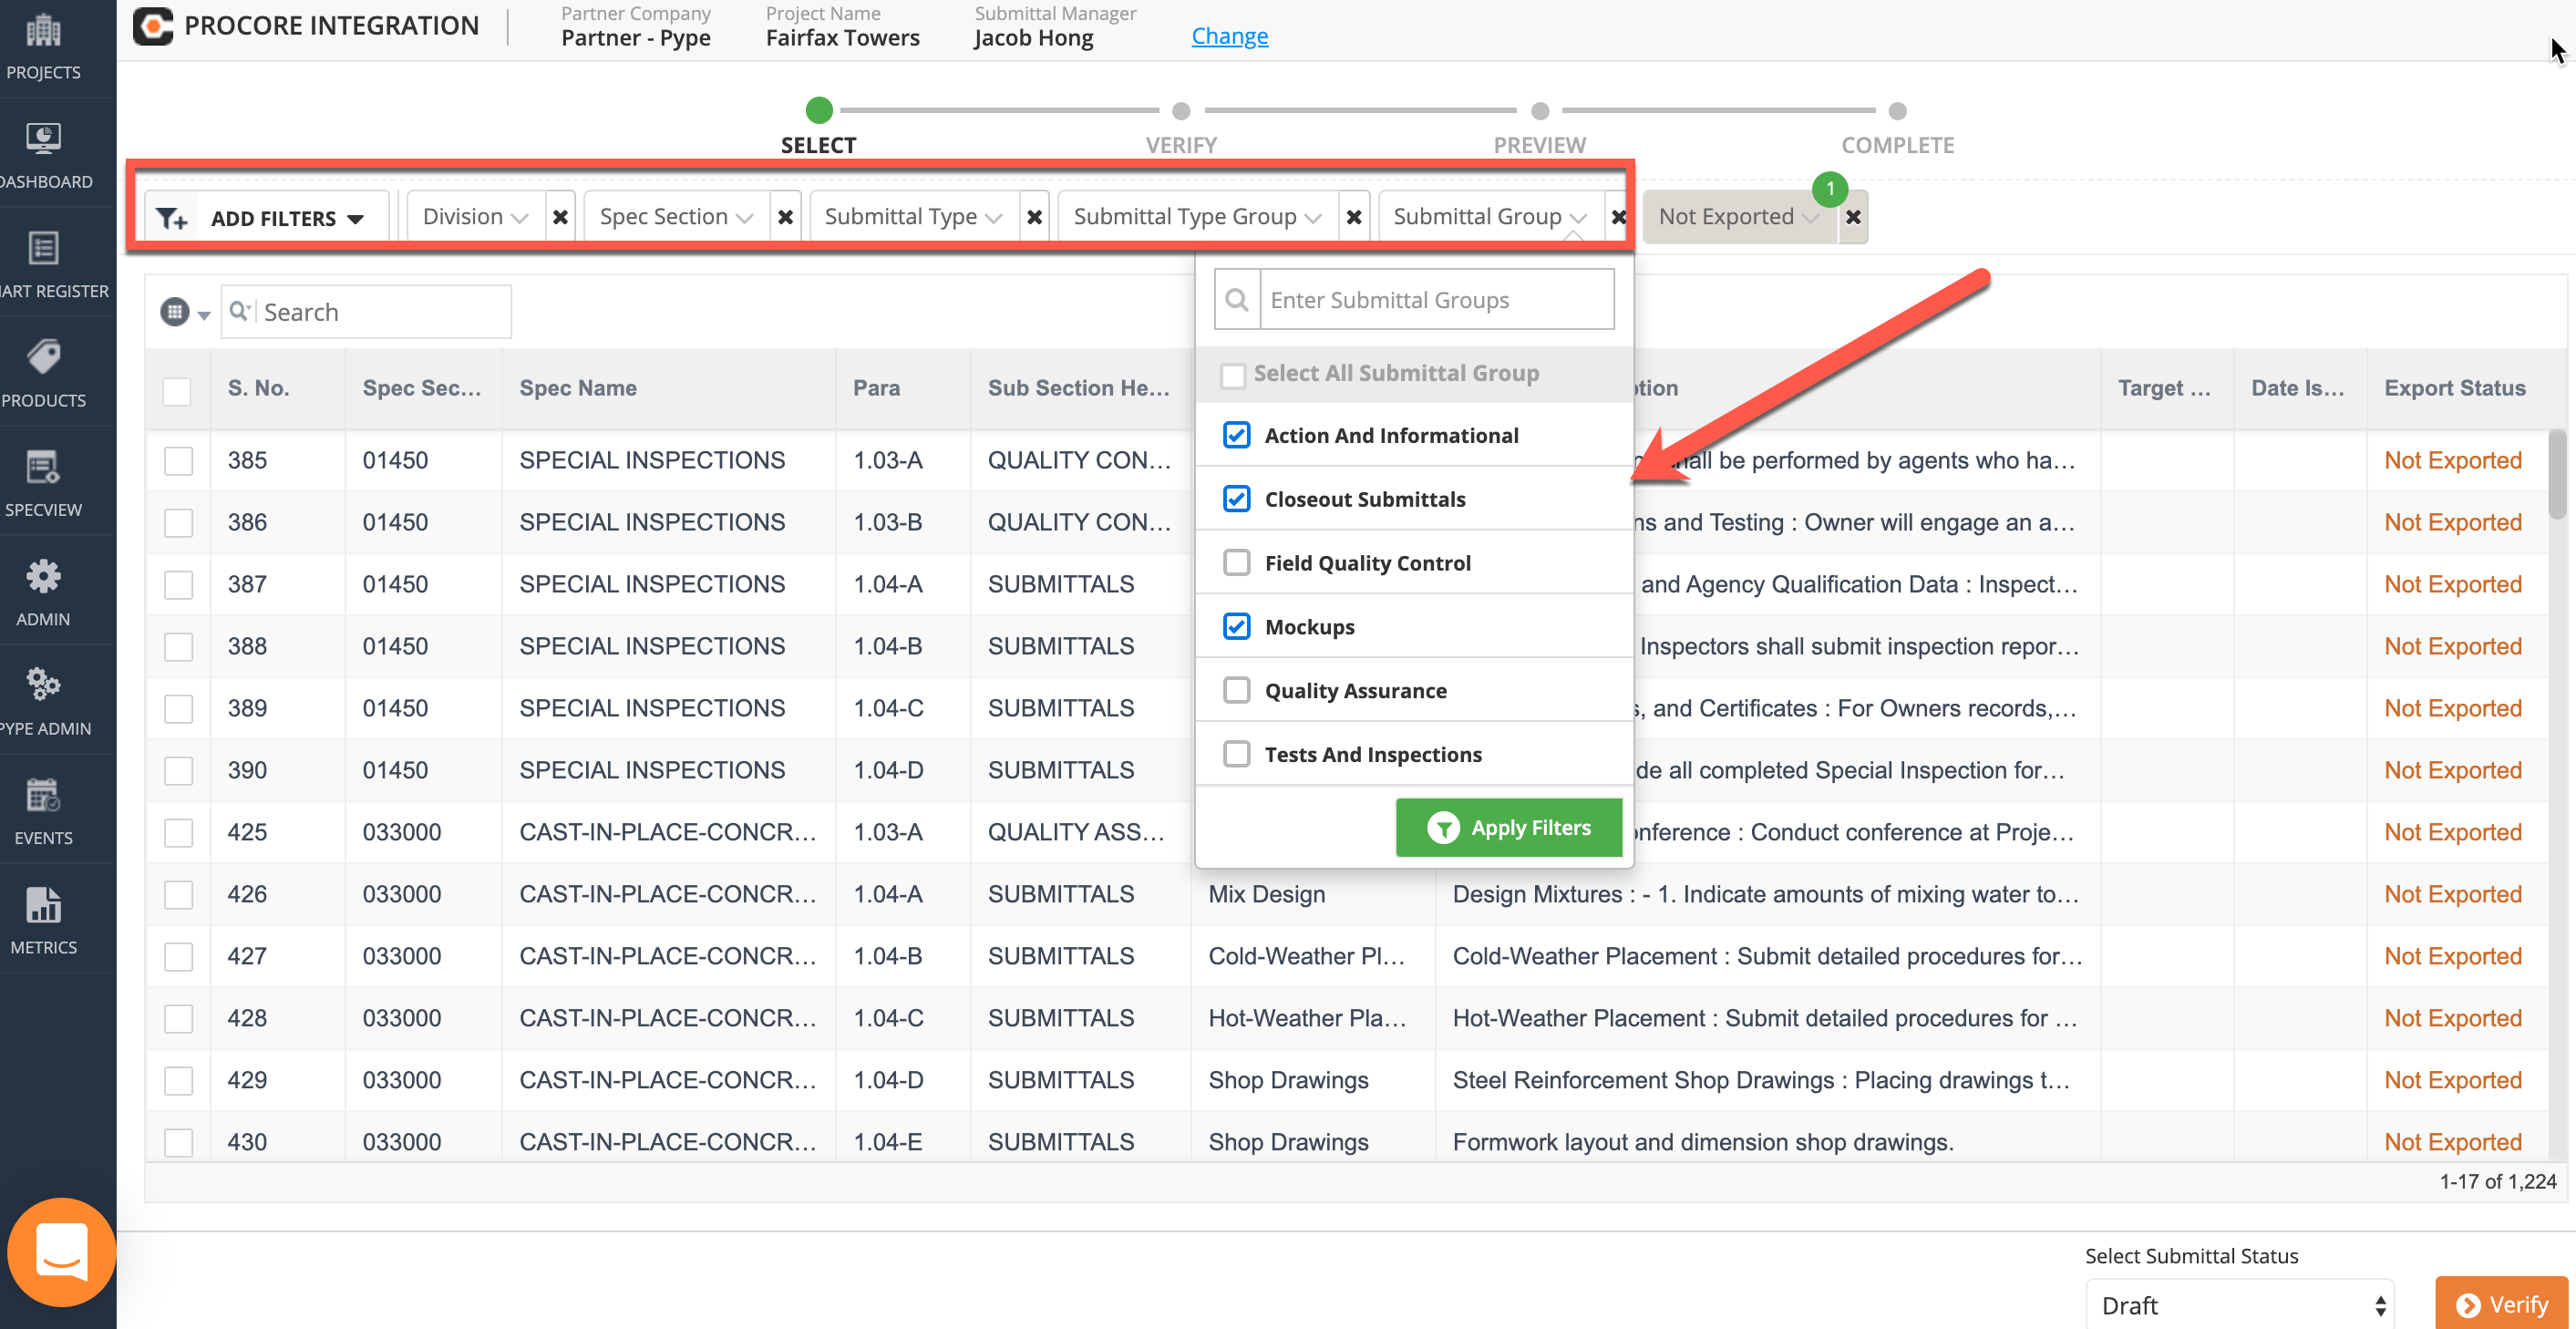Jump to the Preview step in the progress bar
This screenshot has height=1329, width=2576.
tap(1540, 111)
